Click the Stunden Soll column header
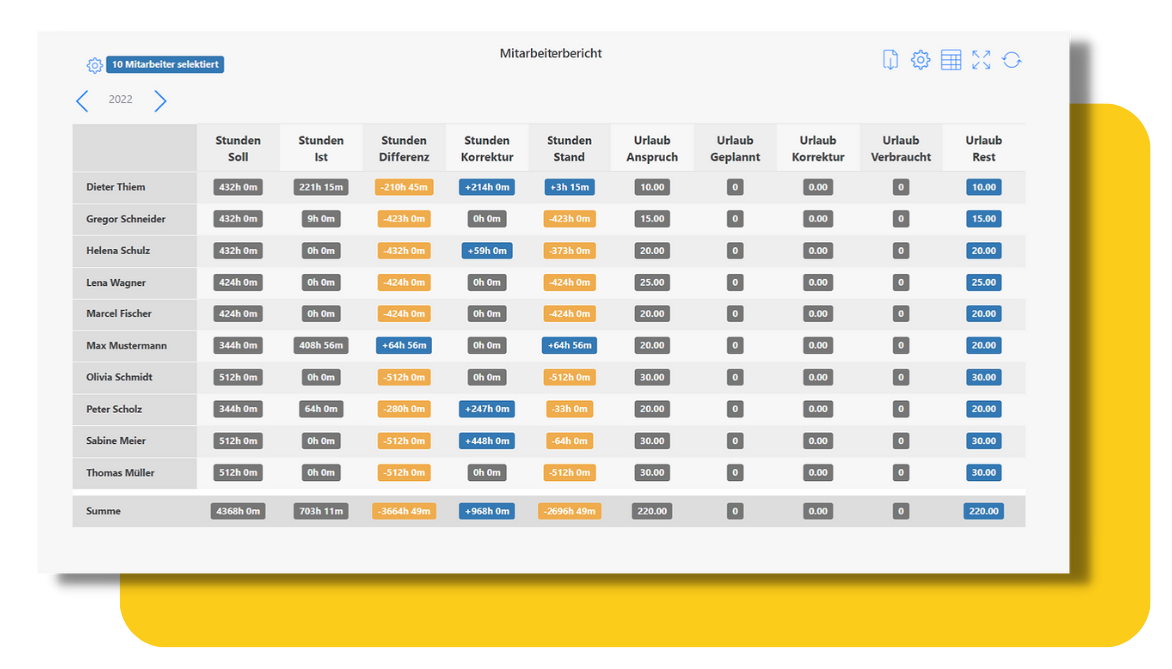This screenshot has width=1172, height=669. tap(238, 148)
